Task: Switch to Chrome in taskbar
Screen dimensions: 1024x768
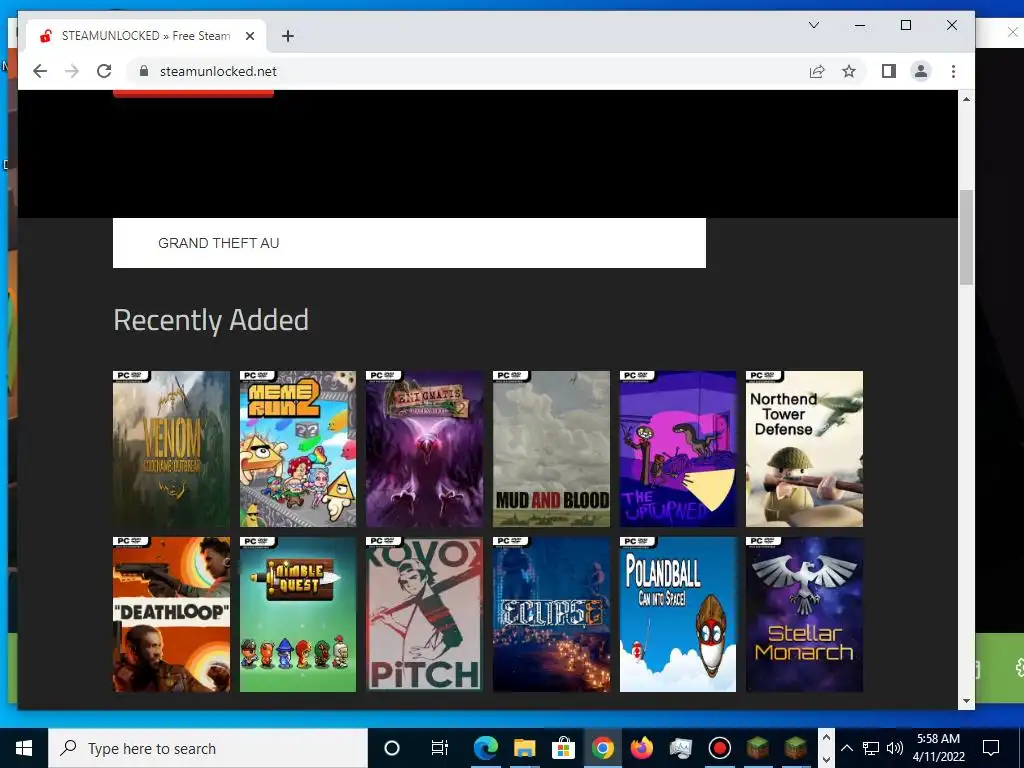Action: 602,748
